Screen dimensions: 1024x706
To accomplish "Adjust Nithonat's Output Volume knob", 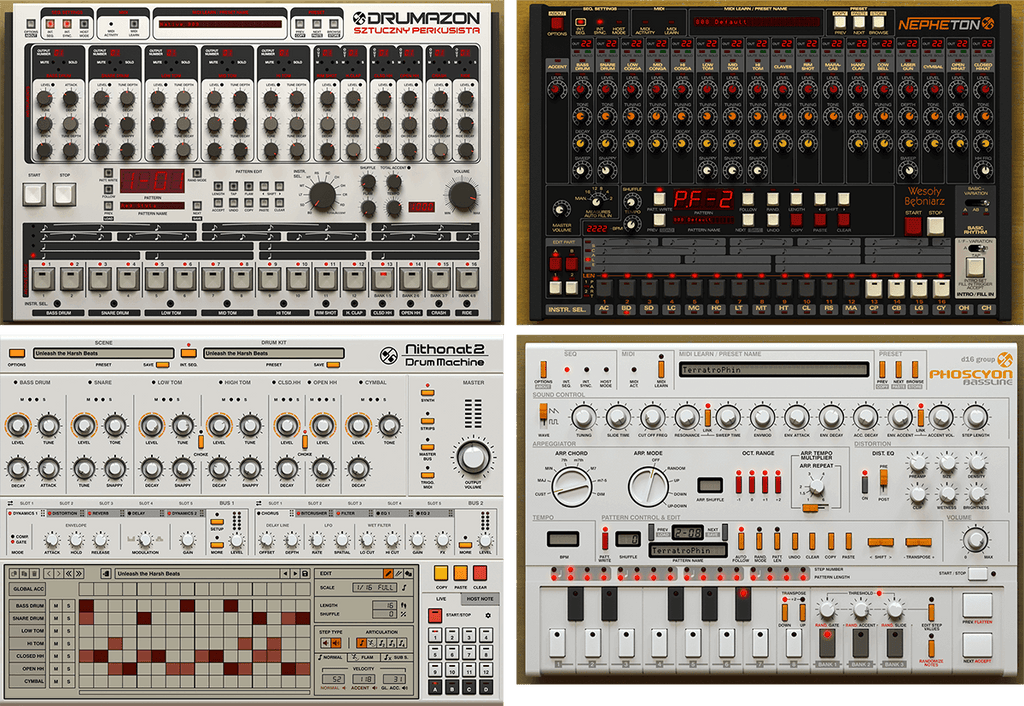I will (x=473, y=457).
